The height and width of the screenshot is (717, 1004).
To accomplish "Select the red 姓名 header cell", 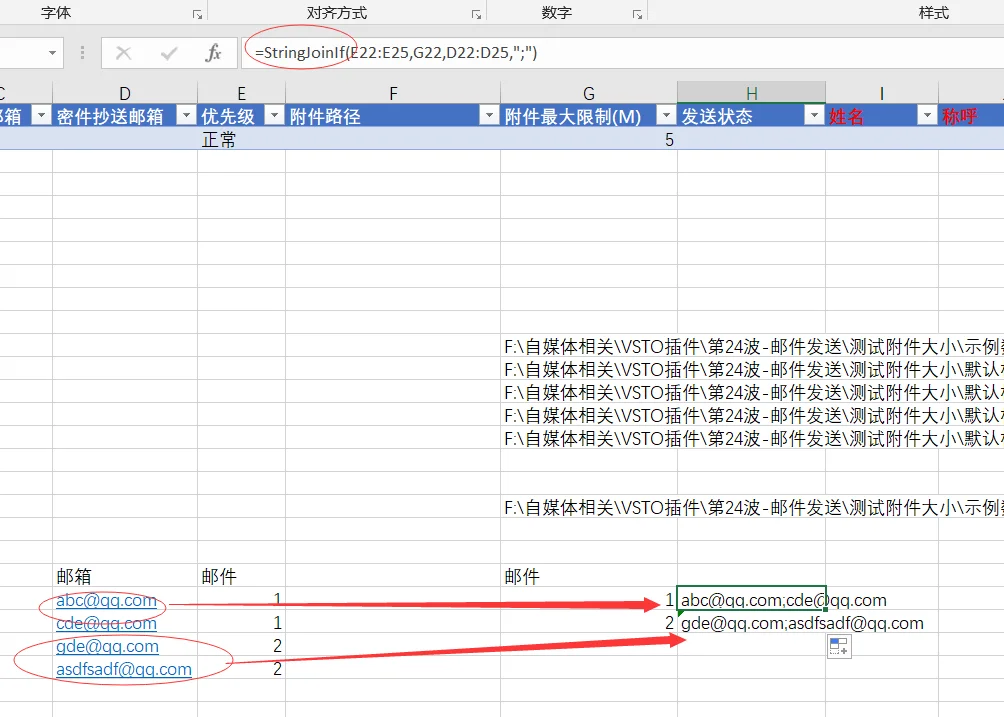I will click(882, 115).
